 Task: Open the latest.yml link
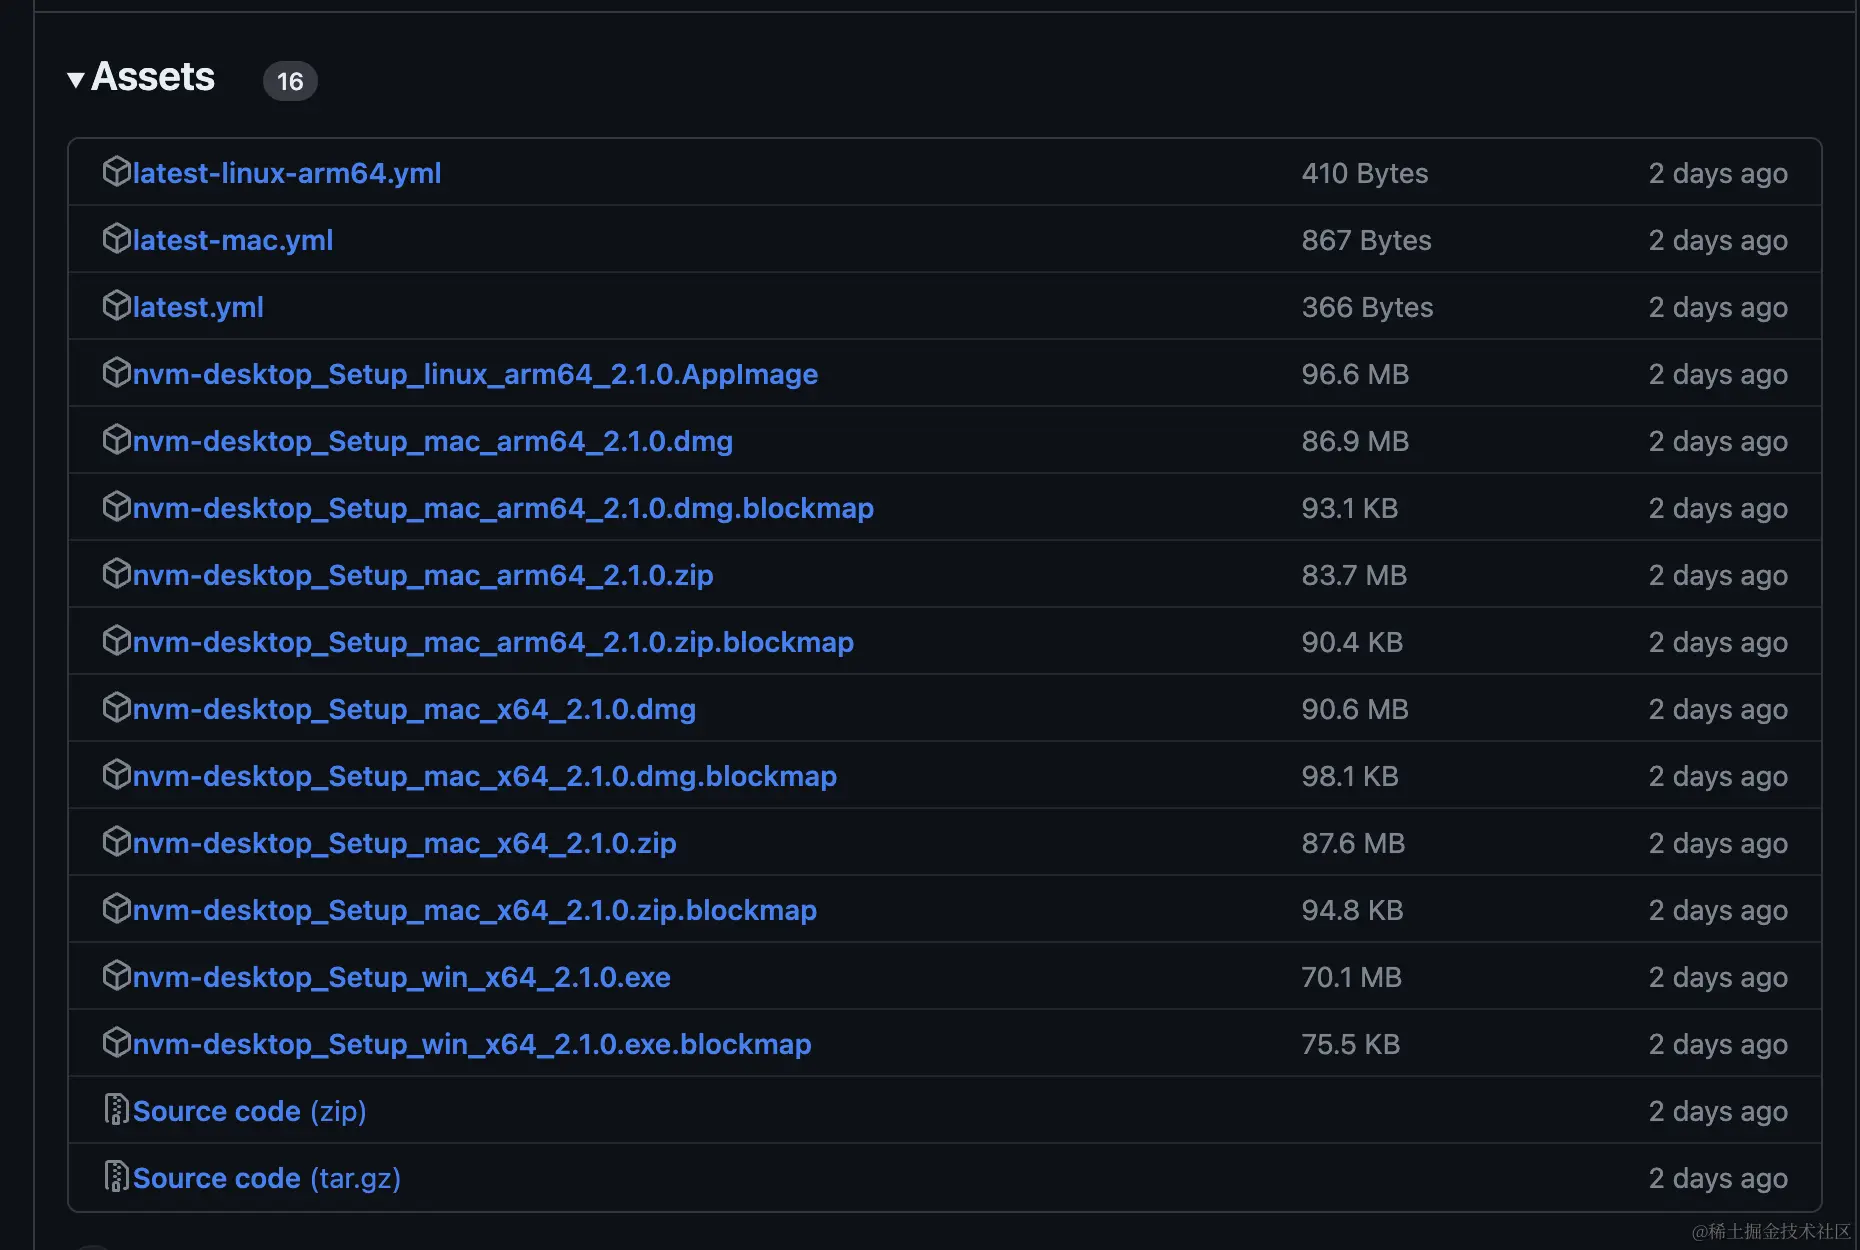click(x=198, y=307)
